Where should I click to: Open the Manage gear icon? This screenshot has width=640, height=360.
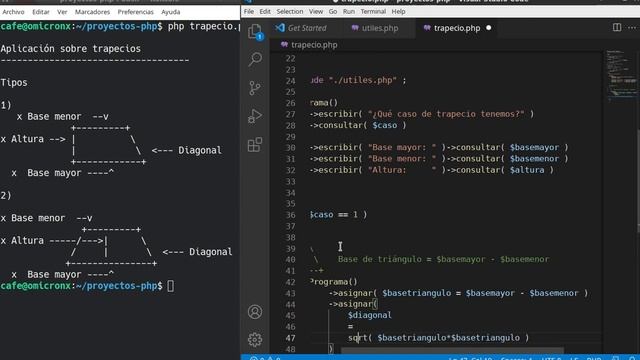coord(255,340)
